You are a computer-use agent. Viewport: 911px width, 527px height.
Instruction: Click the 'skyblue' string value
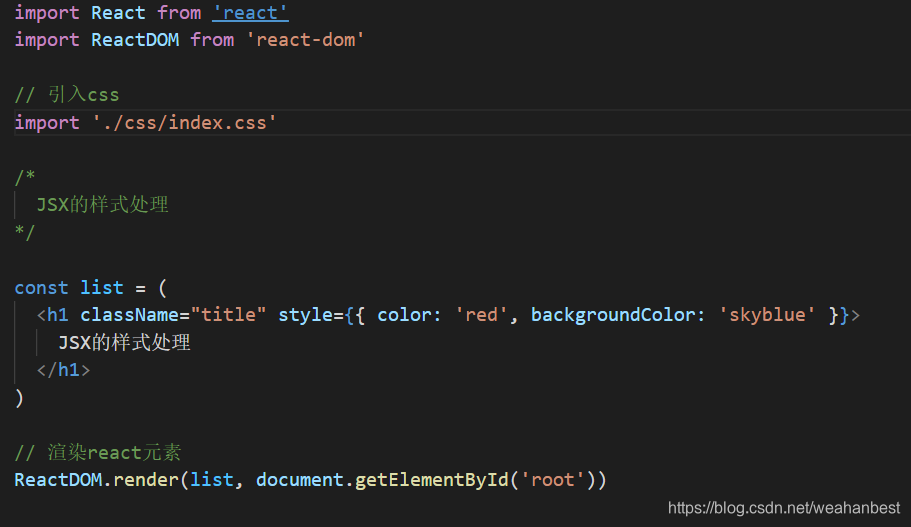(x=767, y=315)
